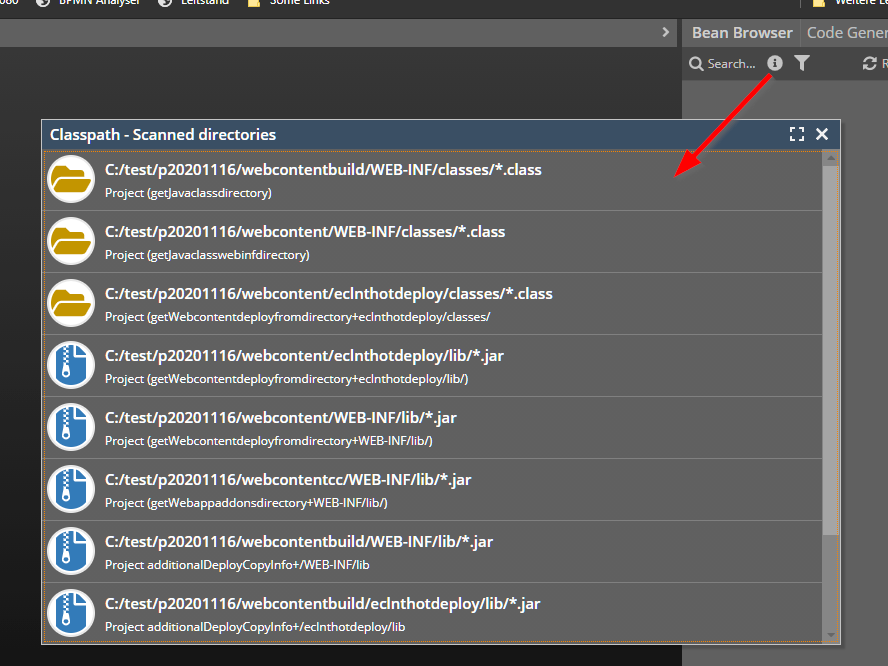Collapse panel with the right chevron arrow
This screenshot has height=666, width=888.
click(666, 32)
